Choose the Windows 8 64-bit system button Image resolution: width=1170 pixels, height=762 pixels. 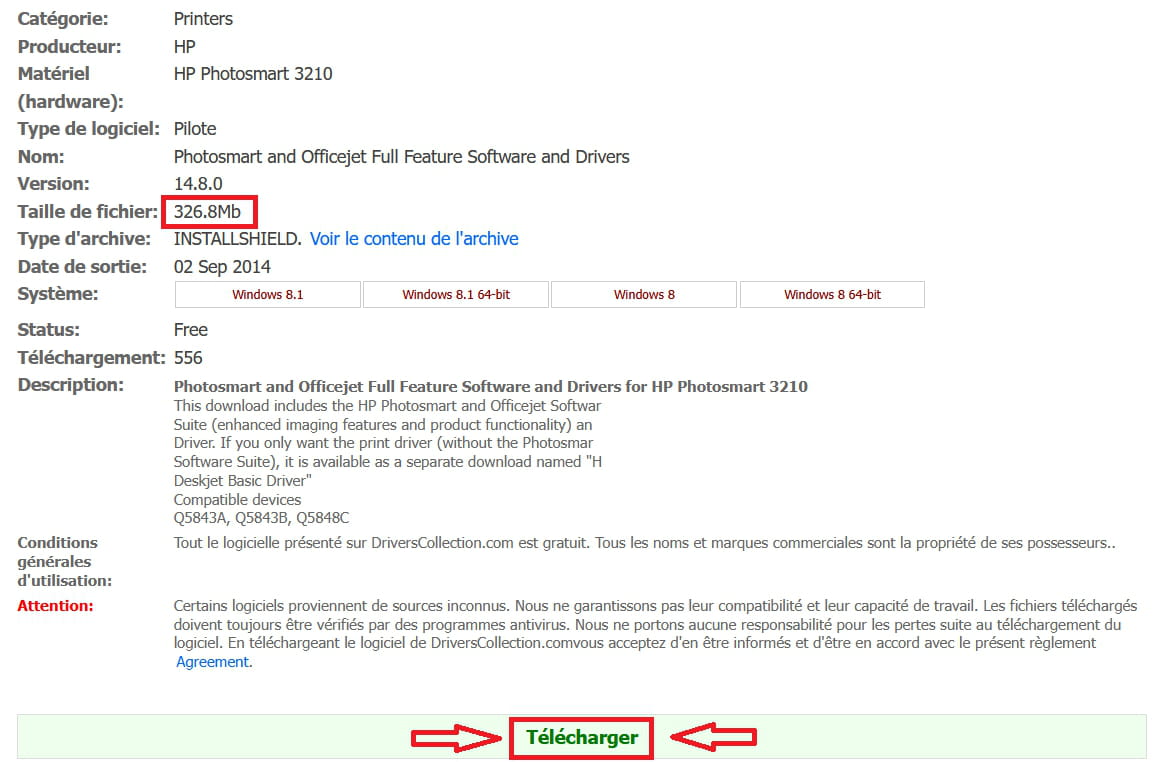pyautogui.click(x=832, y=295)
